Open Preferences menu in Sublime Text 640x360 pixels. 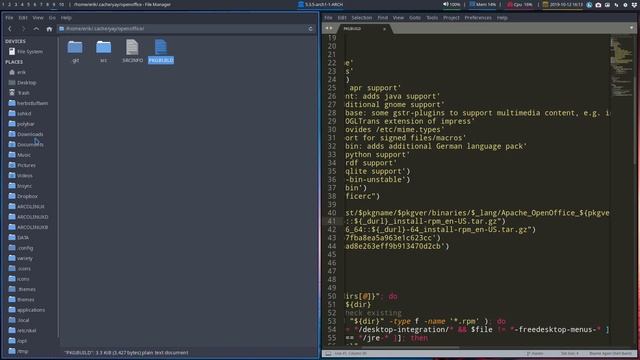point(478,18)
